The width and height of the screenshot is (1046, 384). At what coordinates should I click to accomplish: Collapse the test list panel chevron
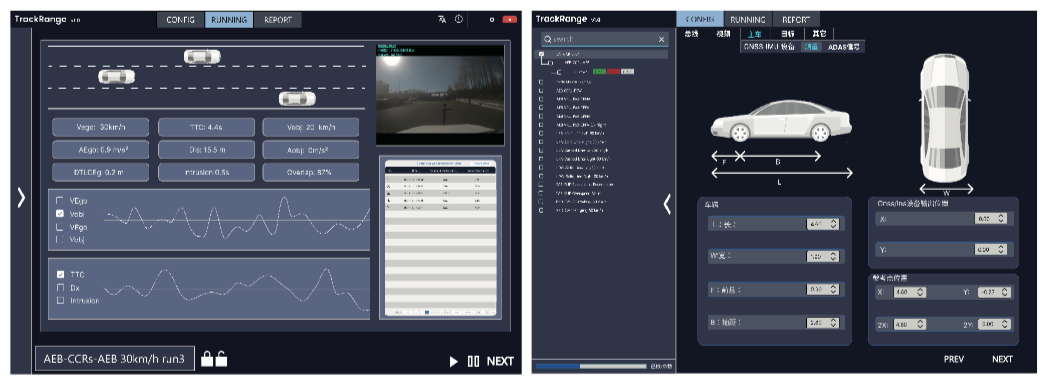coord(666,204)
